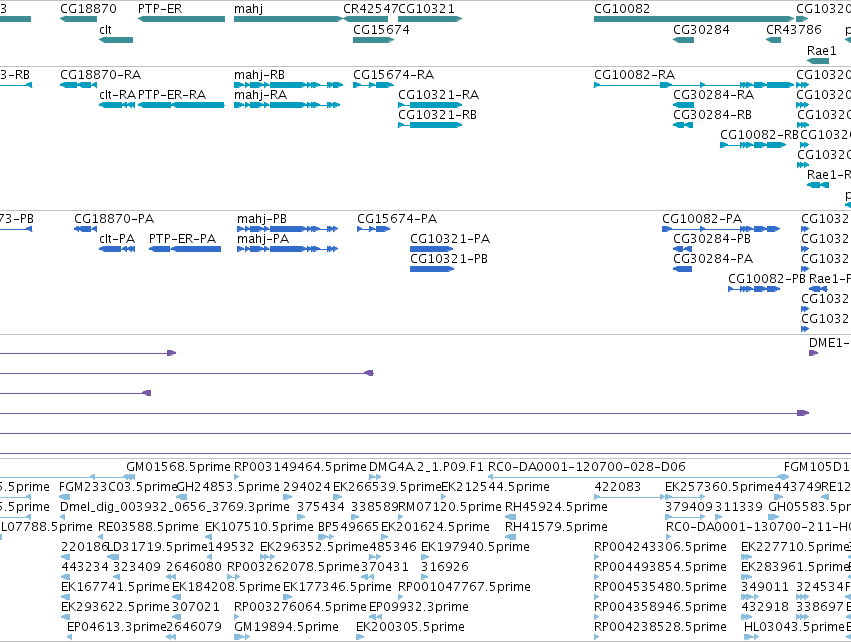Viewport: 851px width, 642px height.
Task: Click the CG15674-PA protein label
Action: point(397,219)
